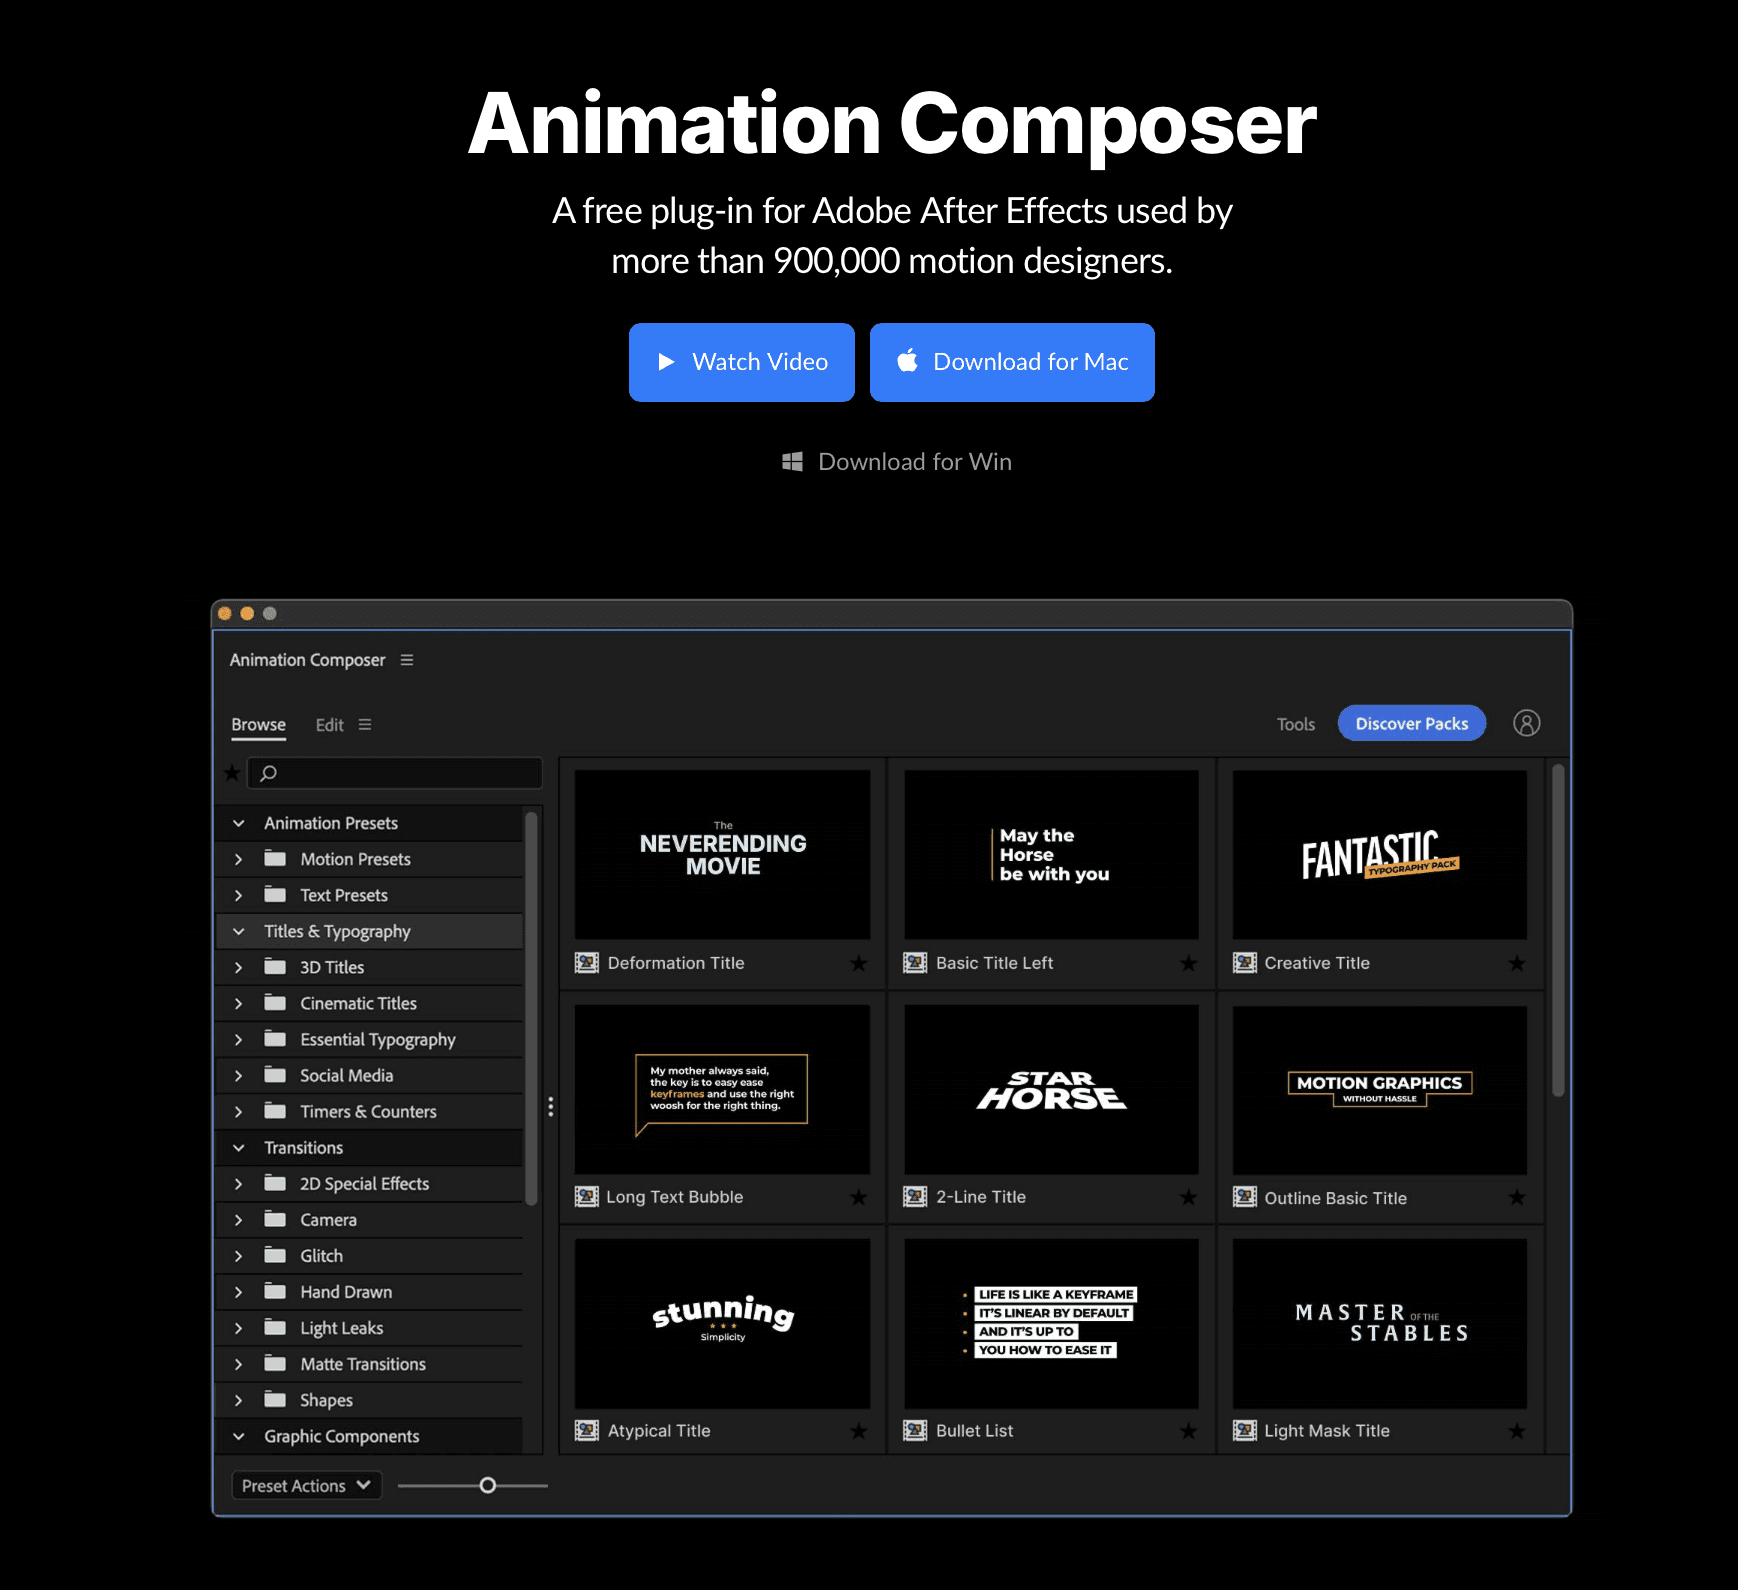Expand the Text Presets folder chevron
1738x1590 pixels.
coord(238,895)
